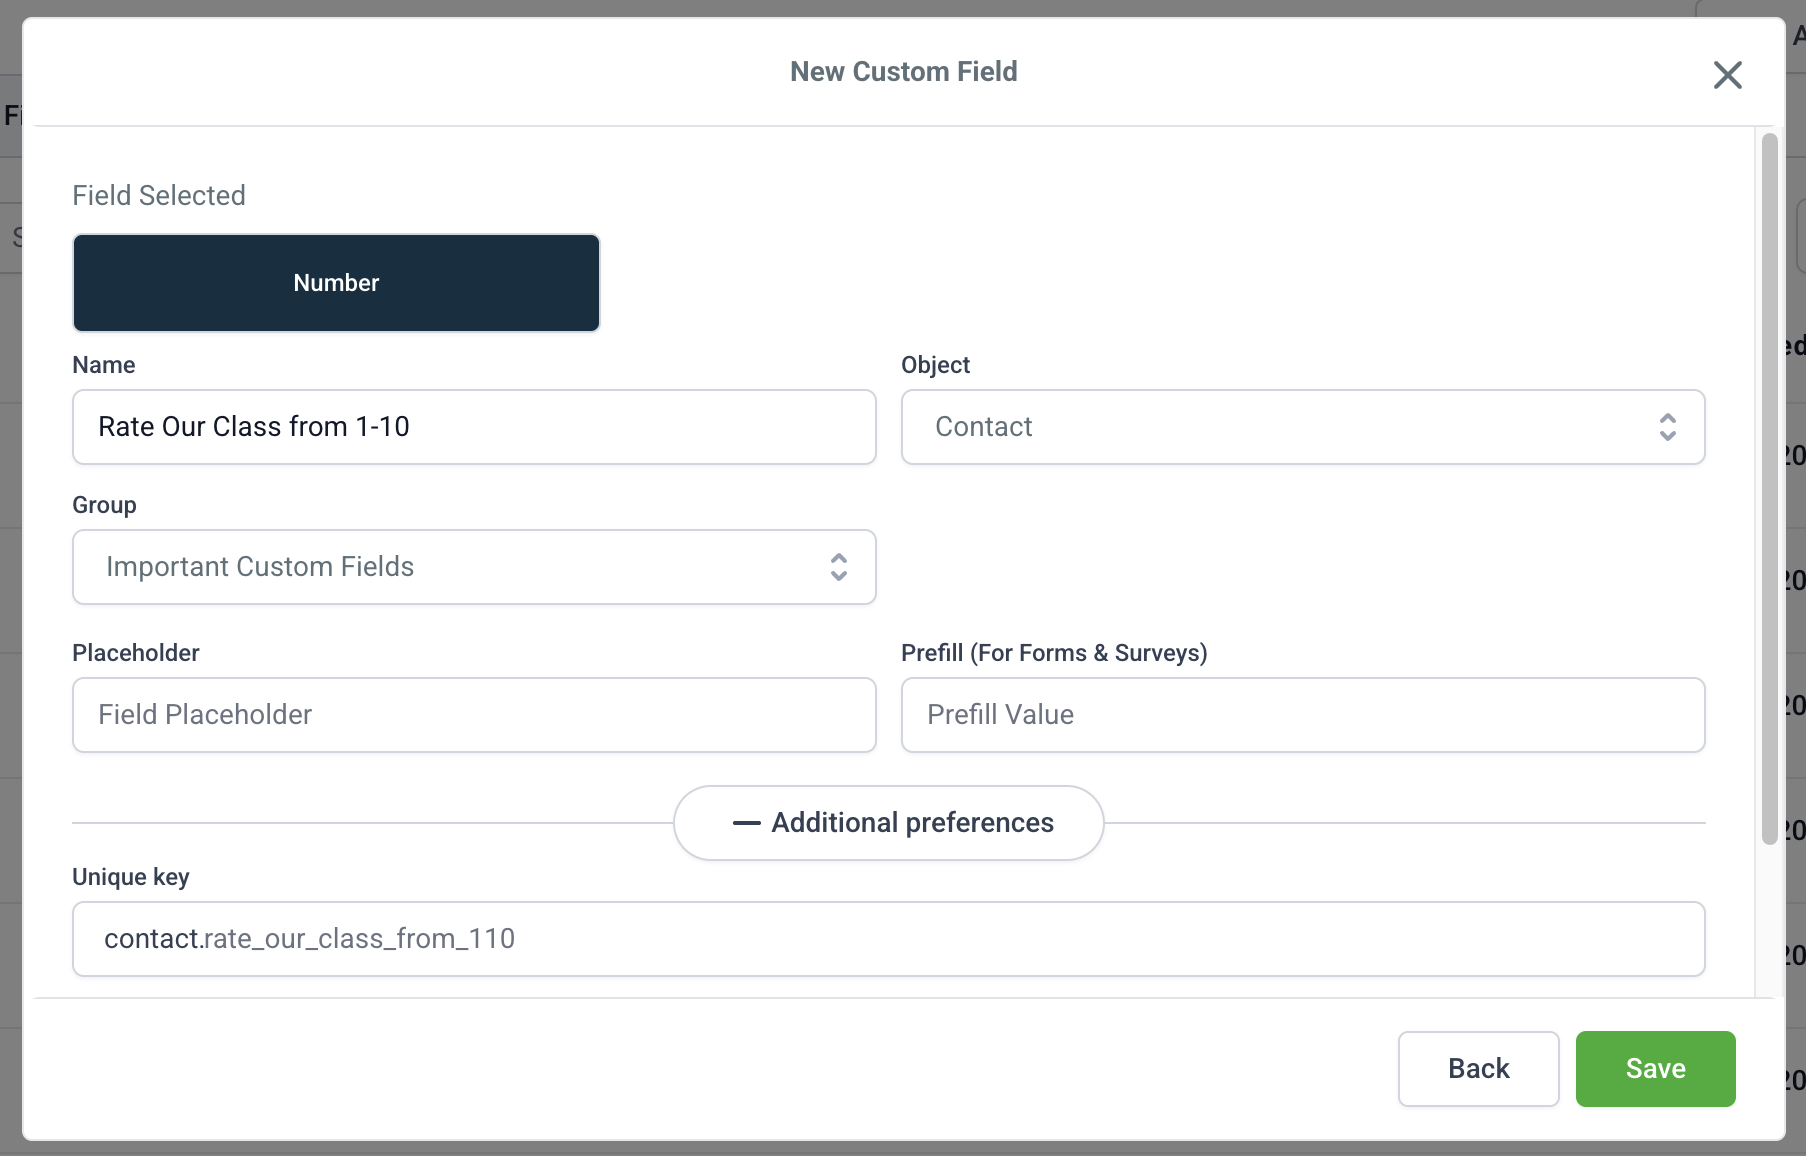Collapse the Additional preferences section
Image resolution: width=1806 pixels, height=1156 pixels.
coord(911,823)
